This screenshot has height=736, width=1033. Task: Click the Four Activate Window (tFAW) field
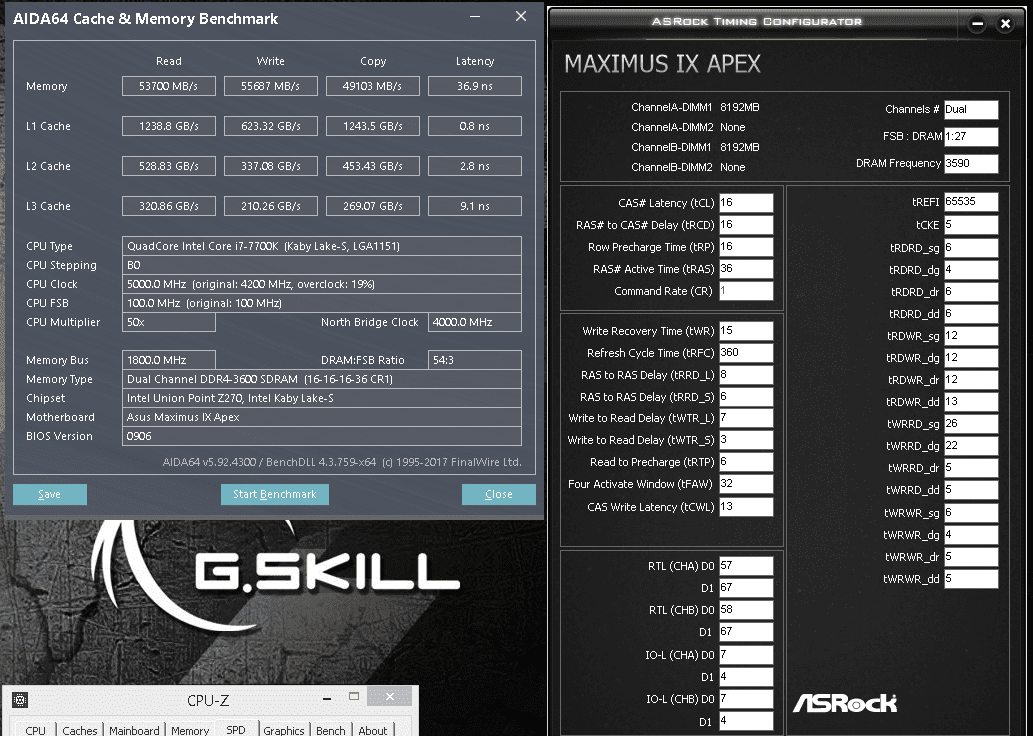746,484
